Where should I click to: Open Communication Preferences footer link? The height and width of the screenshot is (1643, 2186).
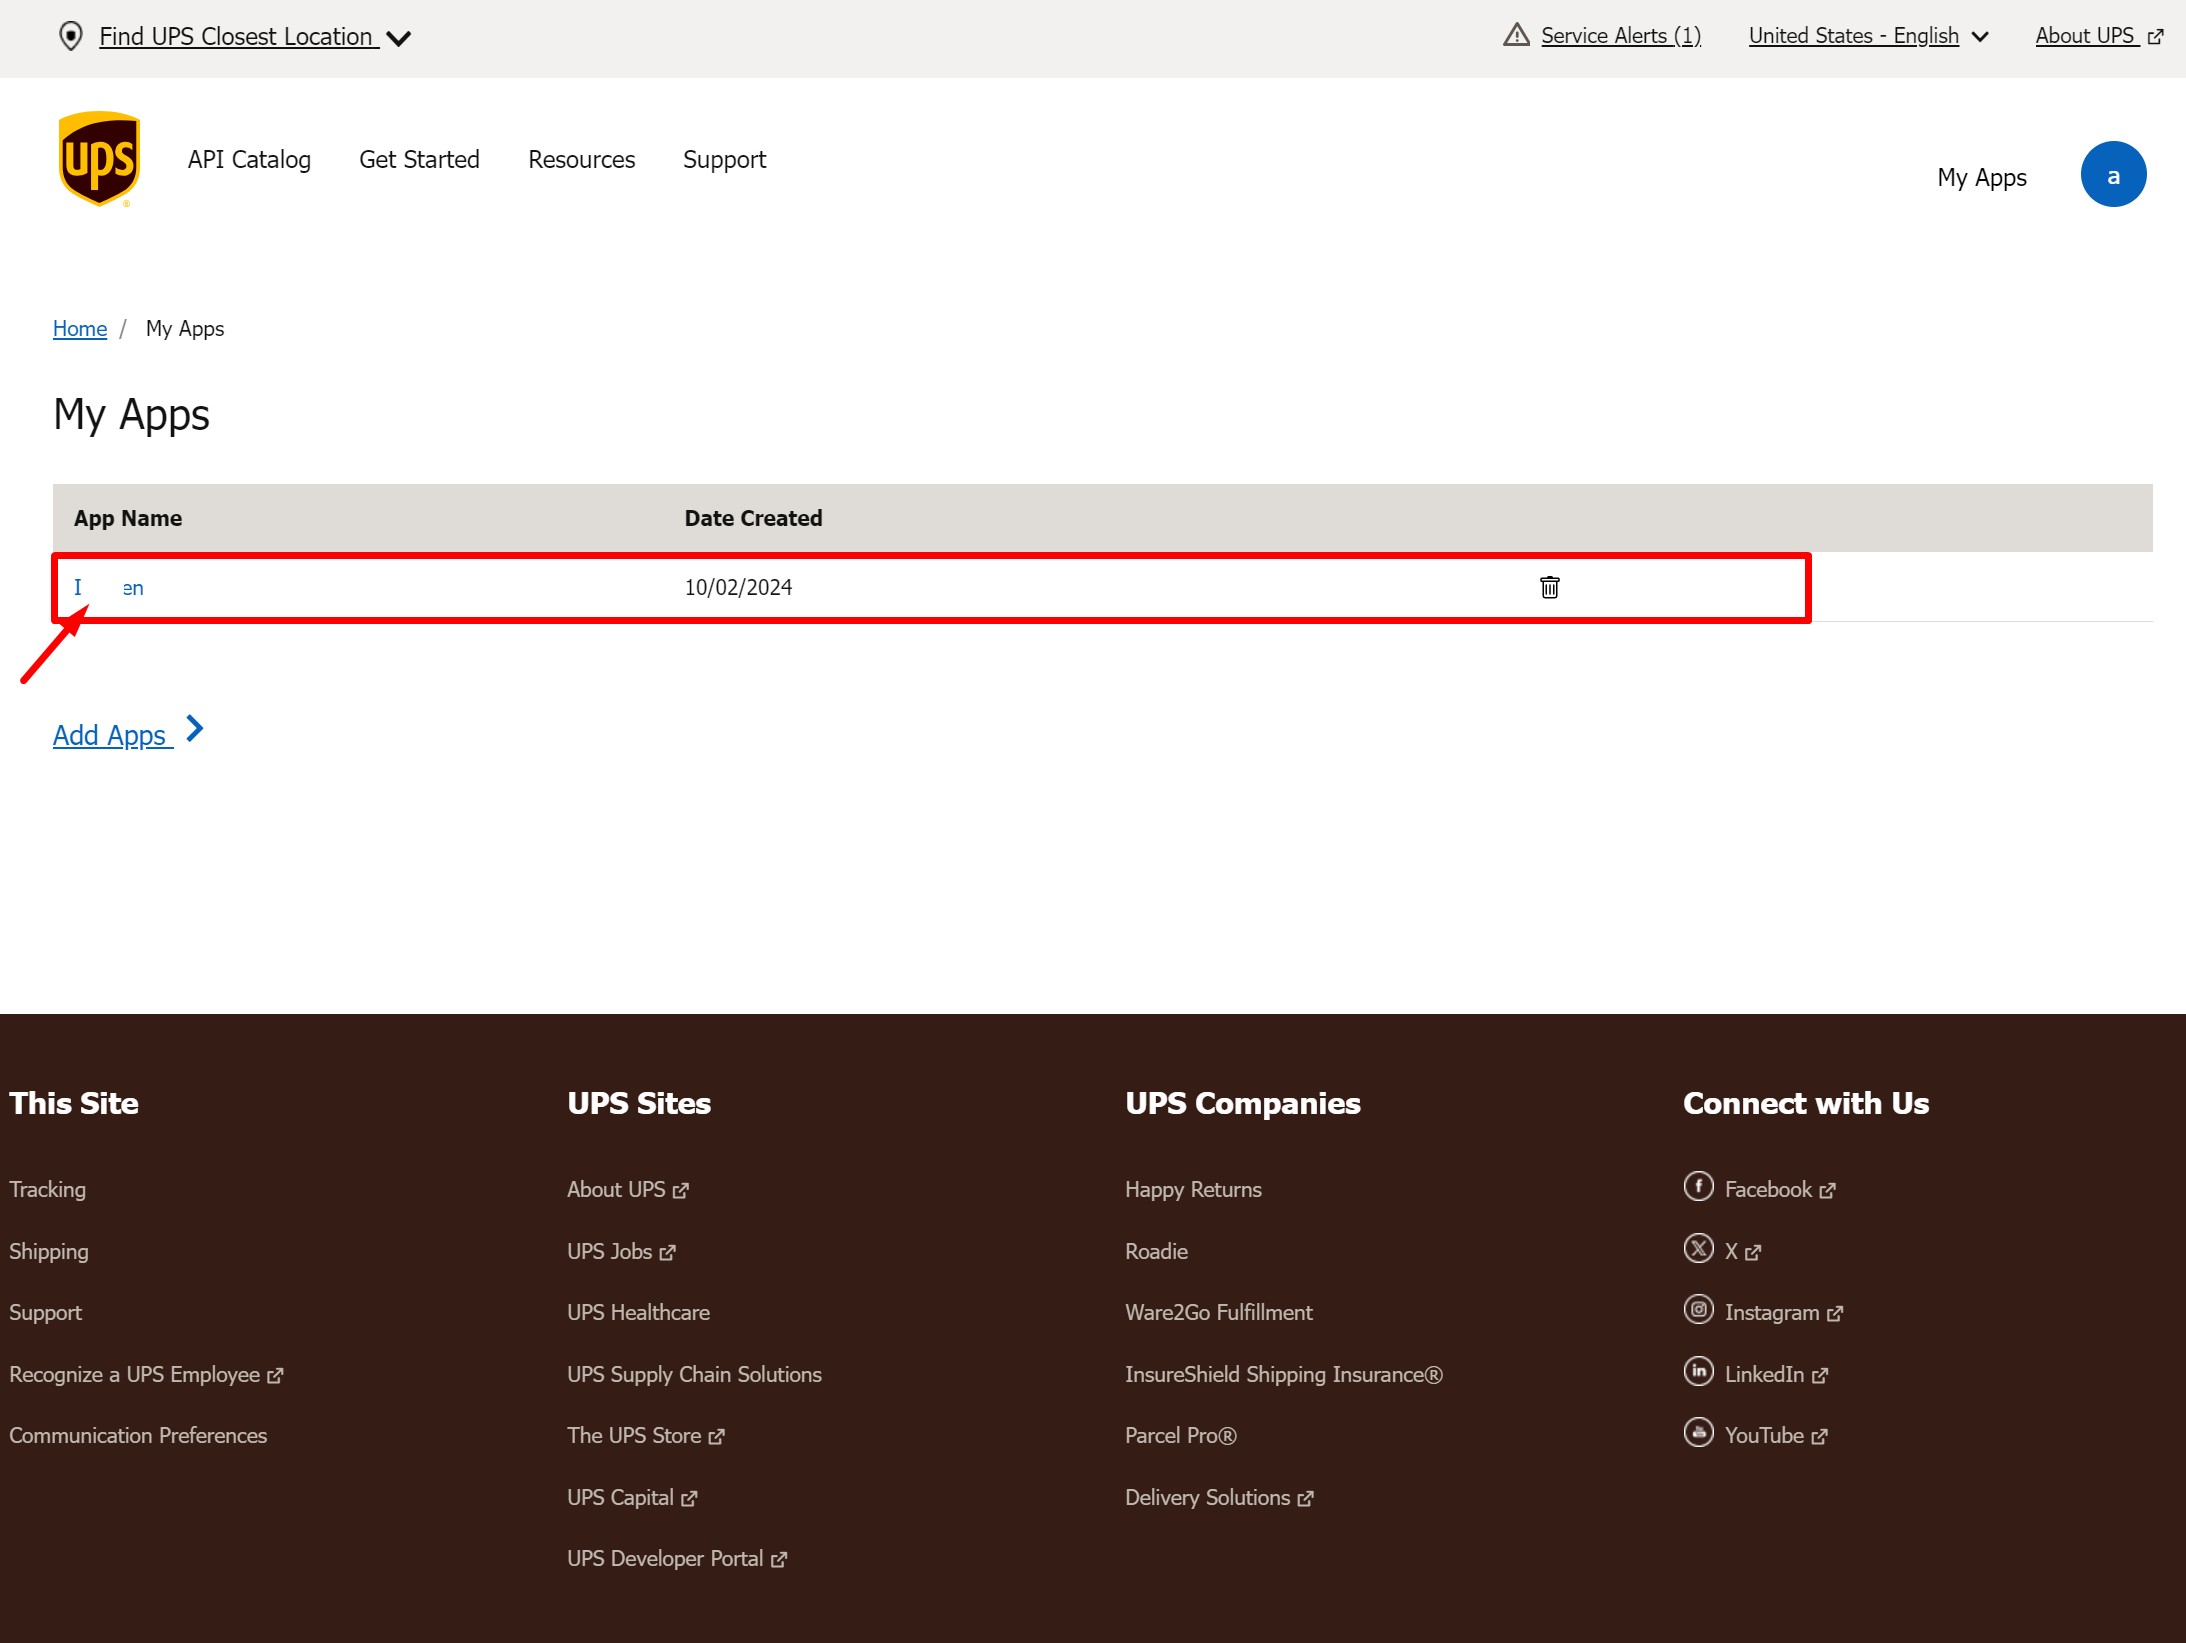point(138,1435)
